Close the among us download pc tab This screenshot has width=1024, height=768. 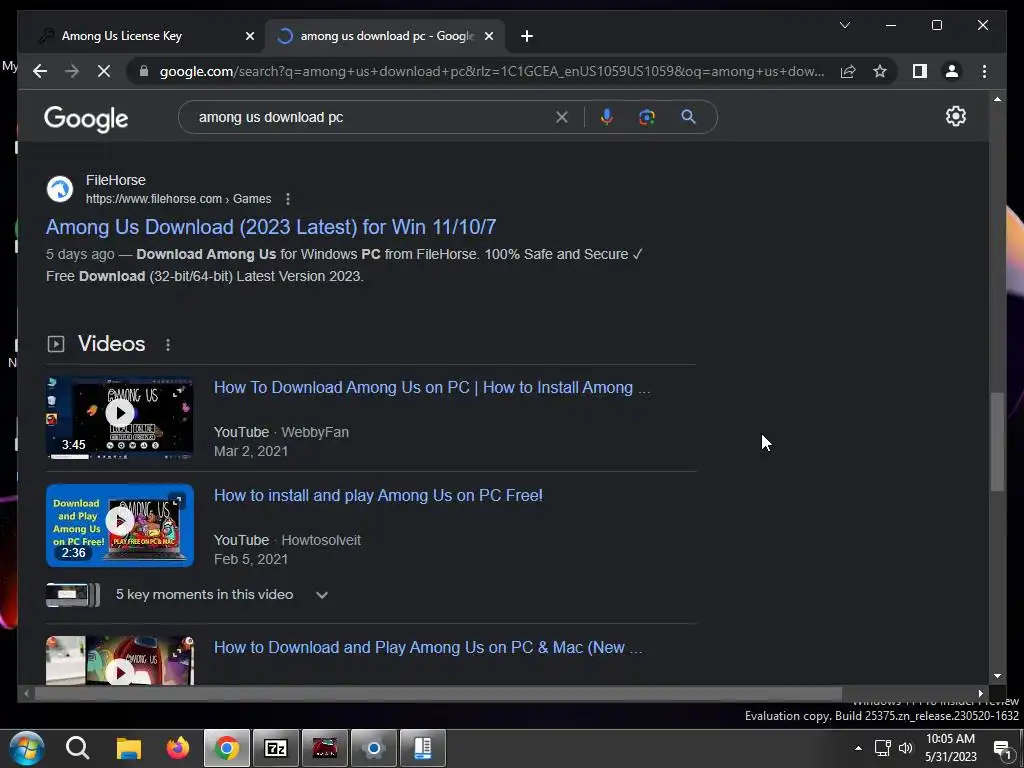pos(488,36)
